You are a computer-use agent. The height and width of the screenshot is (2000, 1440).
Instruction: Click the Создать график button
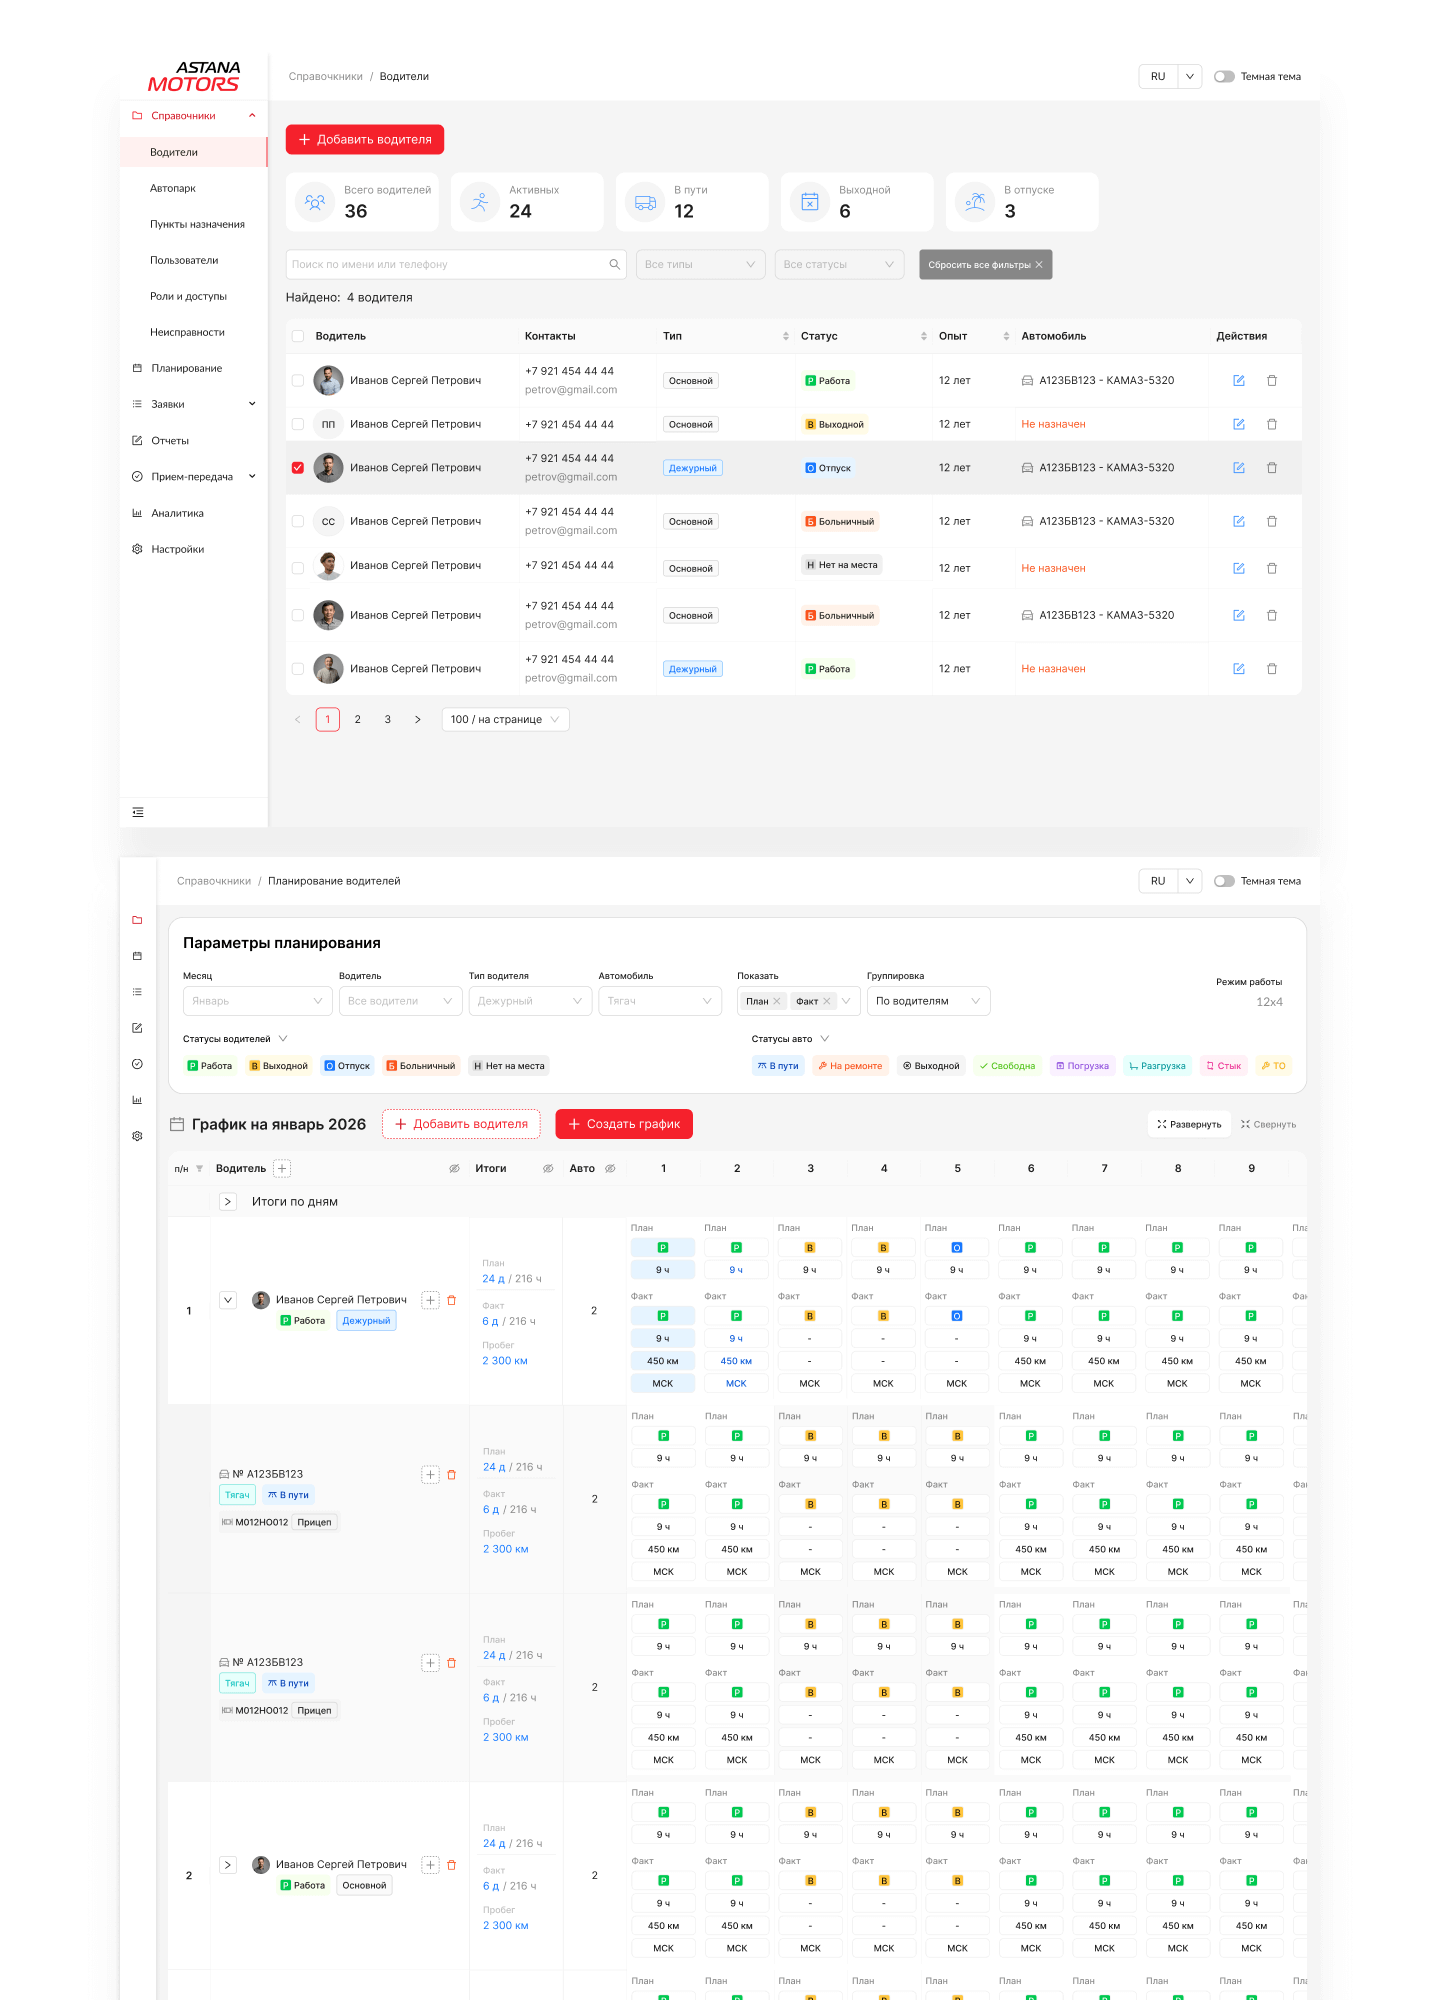coord(624,1124)
